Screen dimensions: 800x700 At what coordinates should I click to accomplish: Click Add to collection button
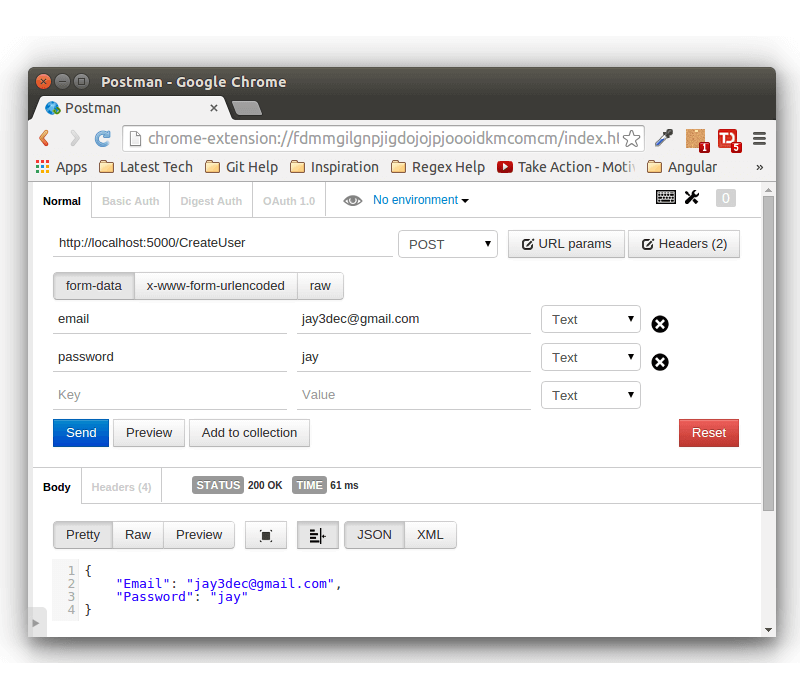click(x=249, y=433)
